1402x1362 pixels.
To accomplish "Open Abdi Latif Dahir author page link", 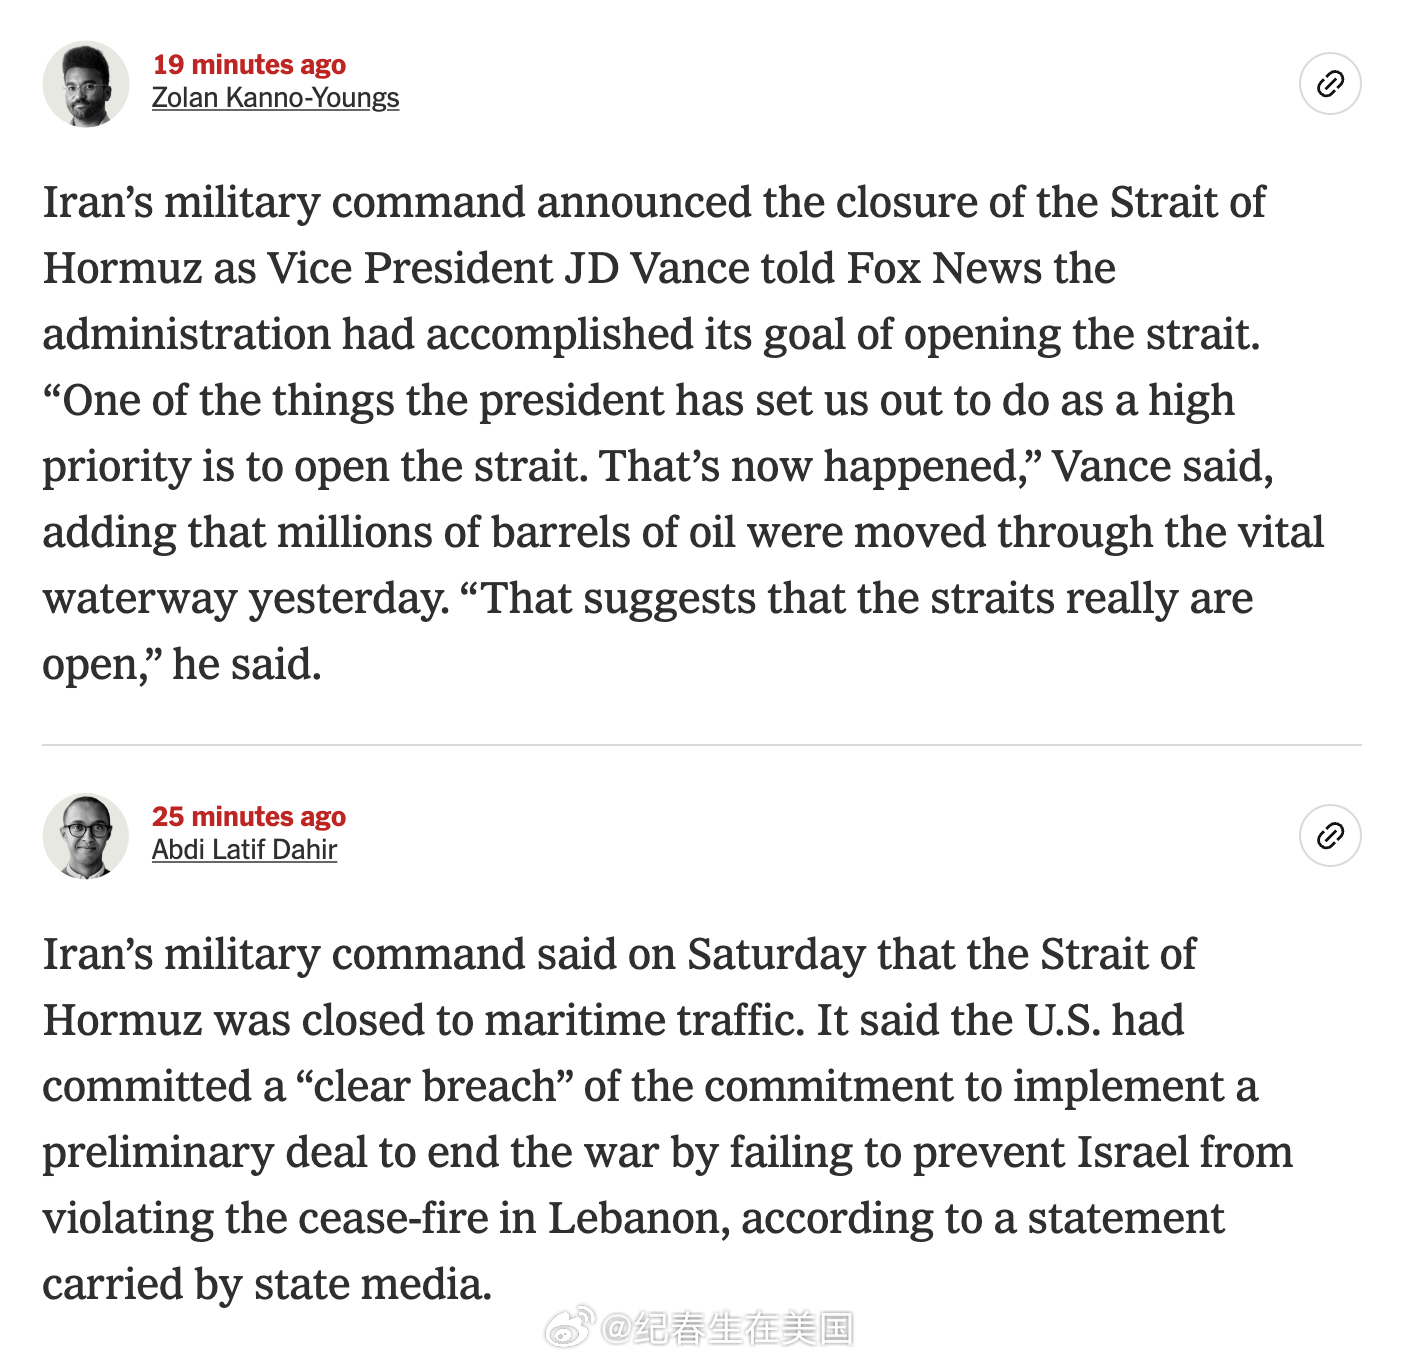I will point(244,850).
